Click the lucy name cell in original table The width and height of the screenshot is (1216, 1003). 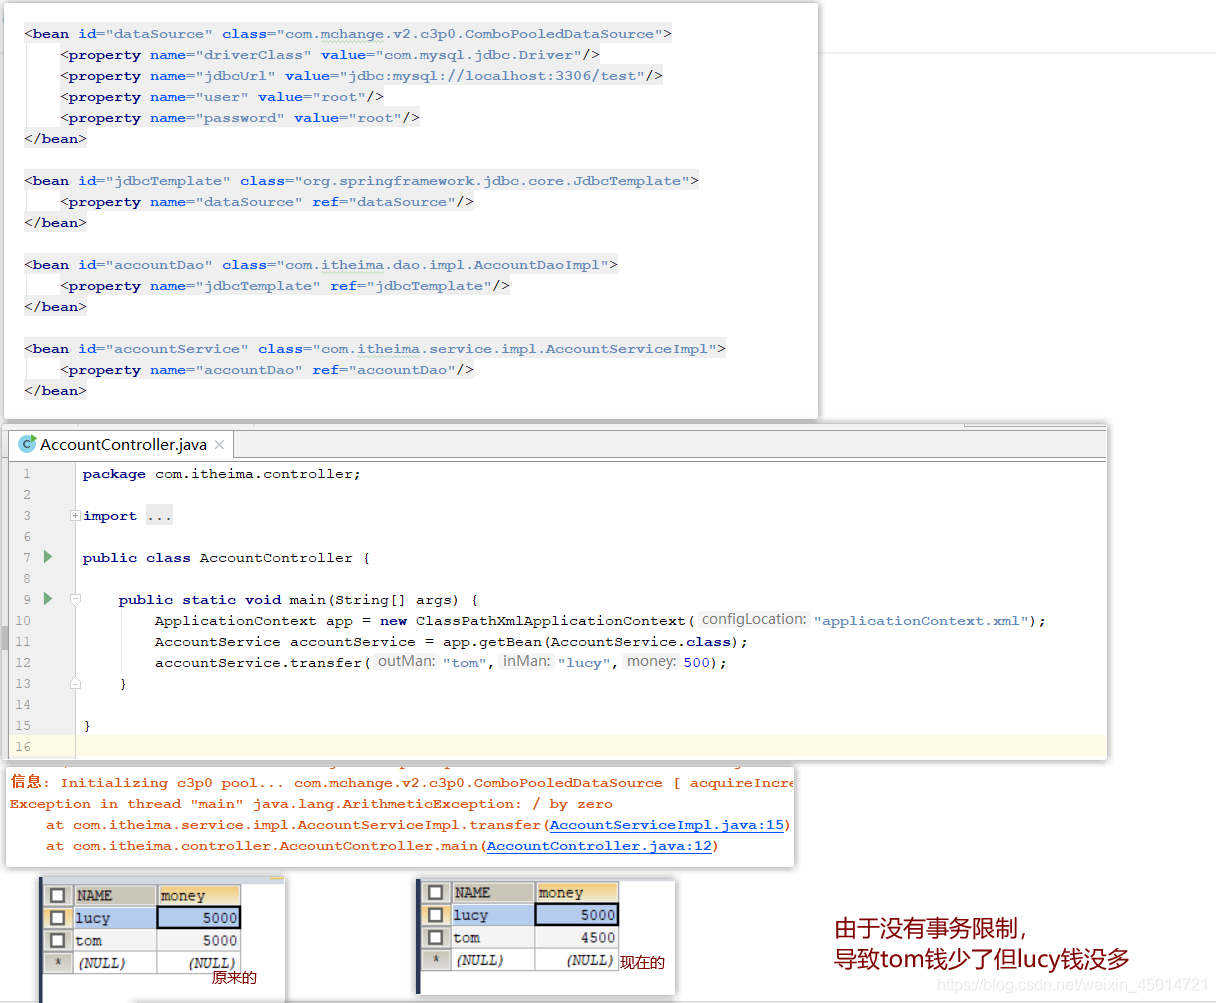115,917
